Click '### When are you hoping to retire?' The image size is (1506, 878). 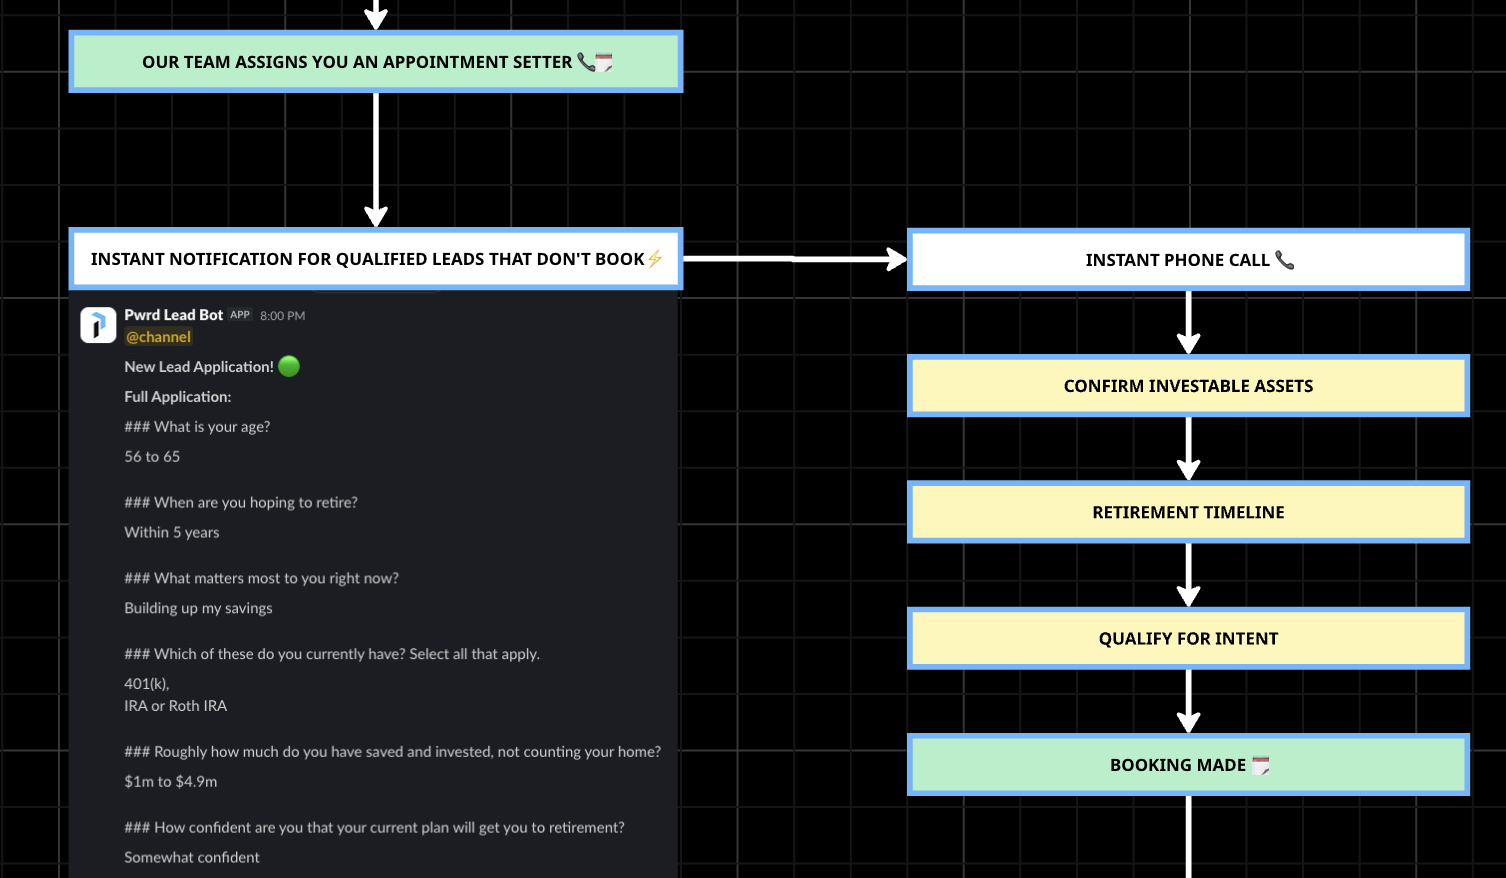pos(241,503)
